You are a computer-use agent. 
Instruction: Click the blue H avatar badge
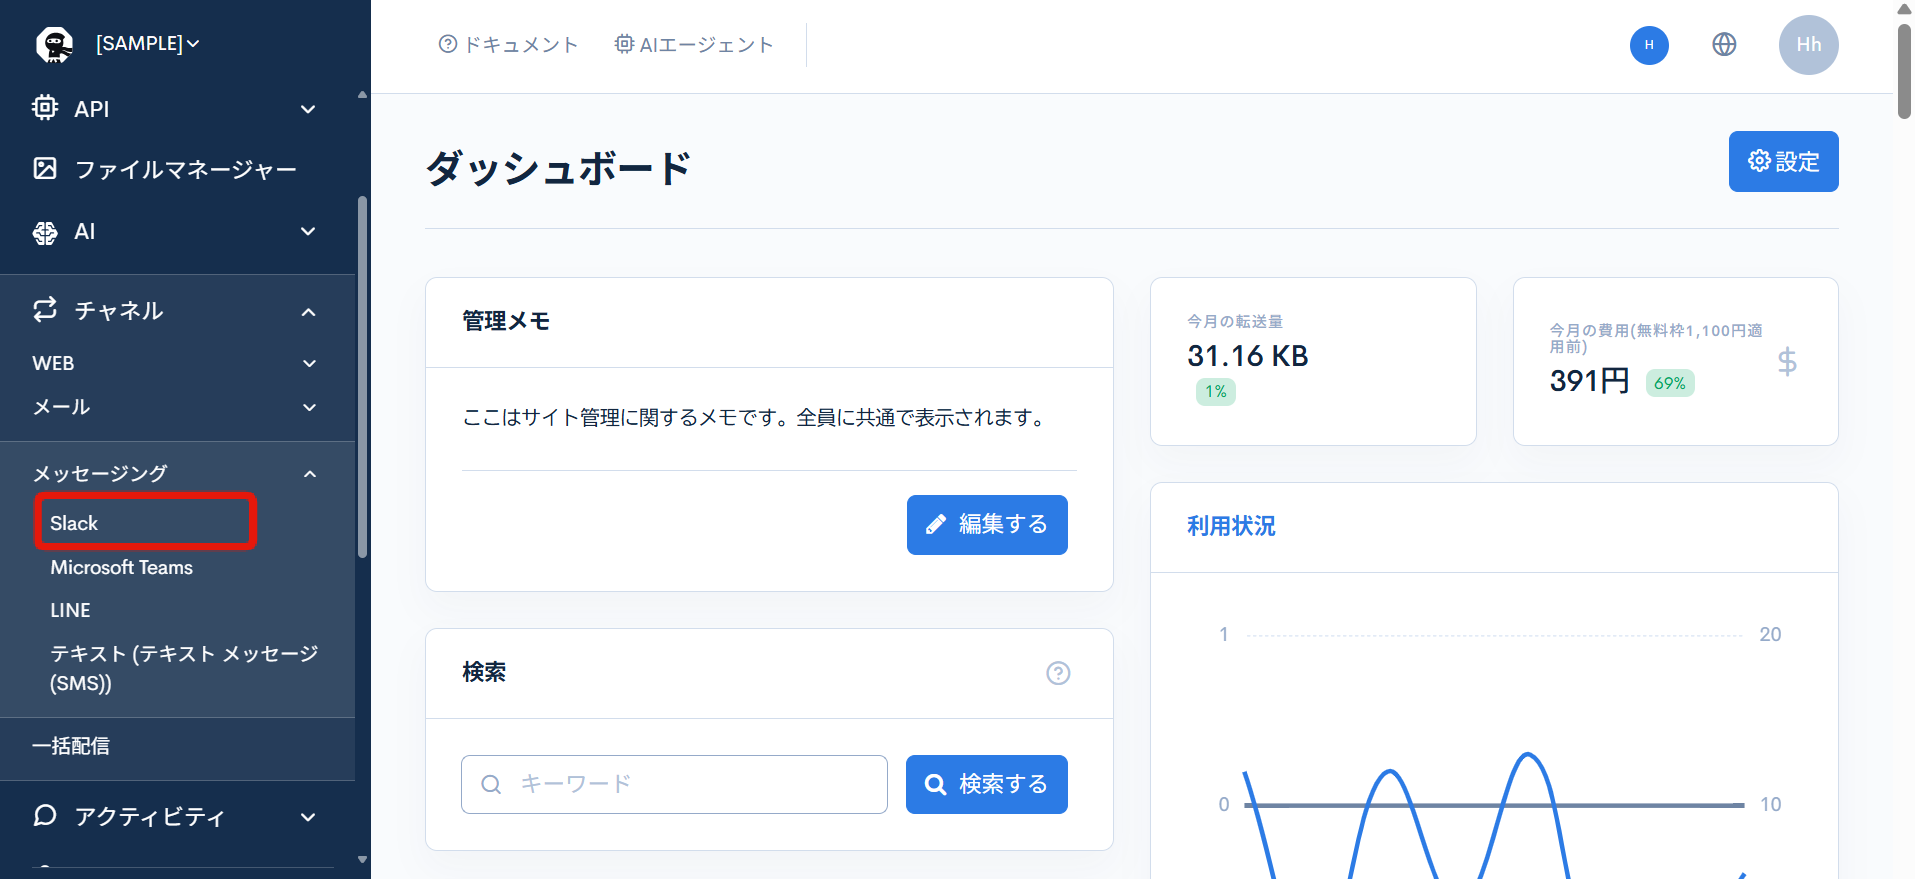[x=1649, y=45]
